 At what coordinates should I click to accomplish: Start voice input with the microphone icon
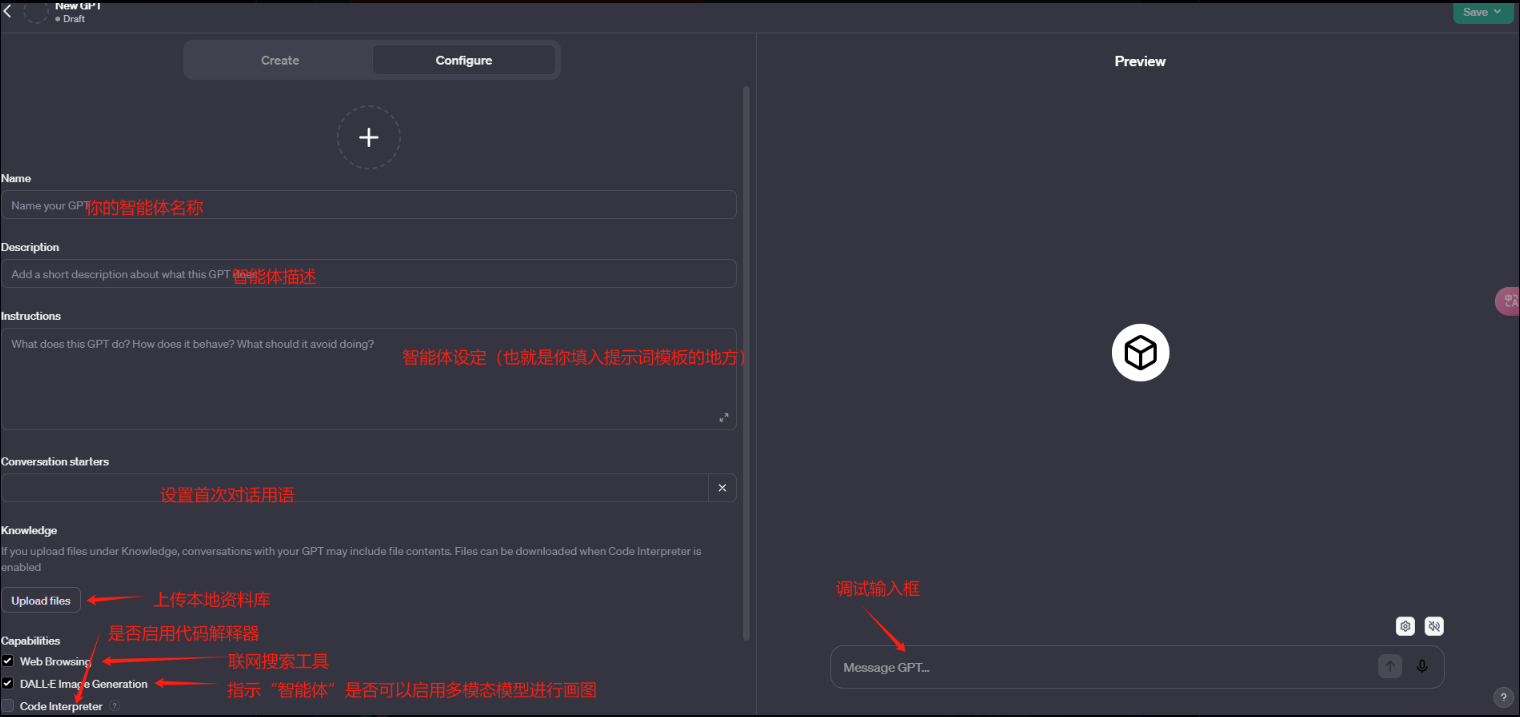tap(1422, 667)
